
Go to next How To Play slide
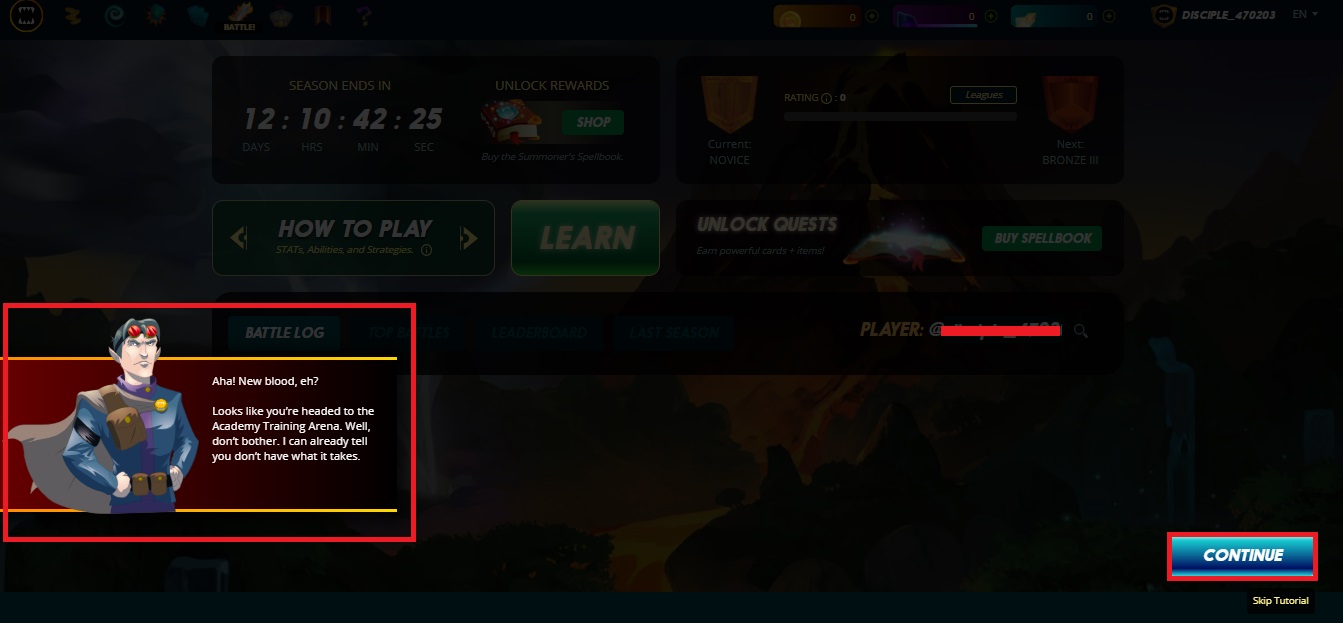[469, 238]
